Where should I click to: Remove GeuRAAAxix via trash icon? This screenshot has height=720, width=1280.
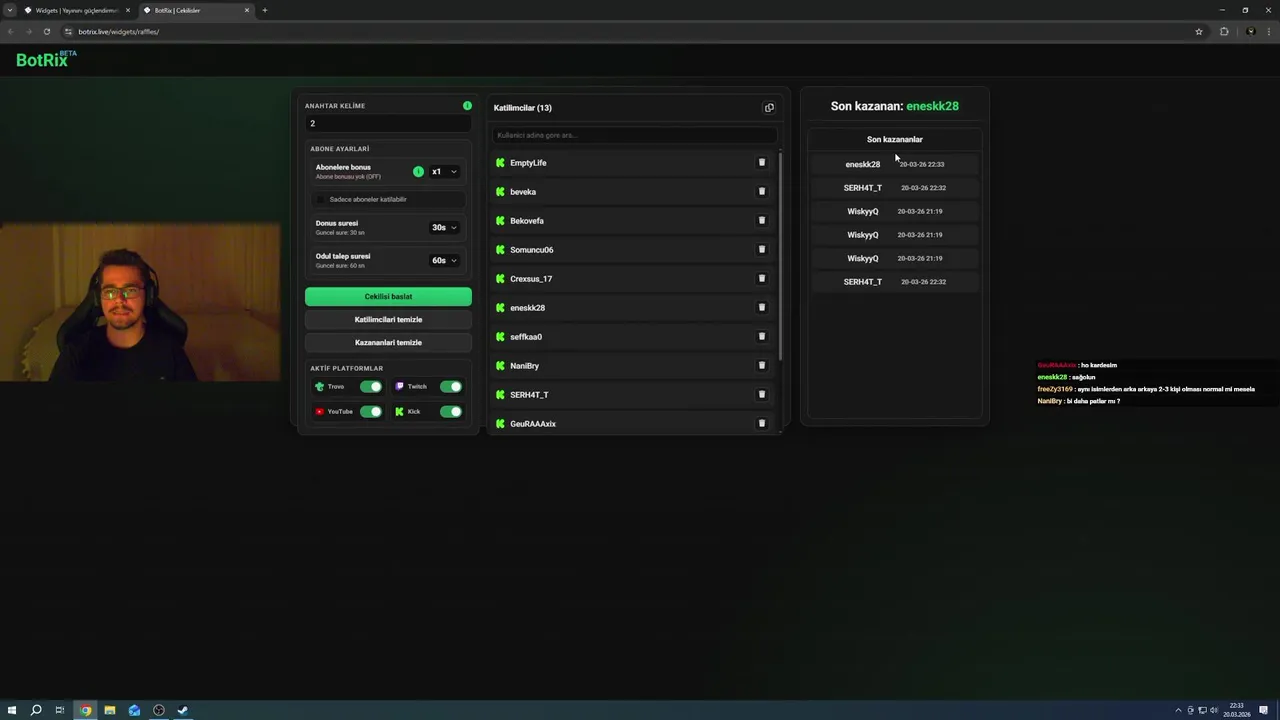click(761, 423)
